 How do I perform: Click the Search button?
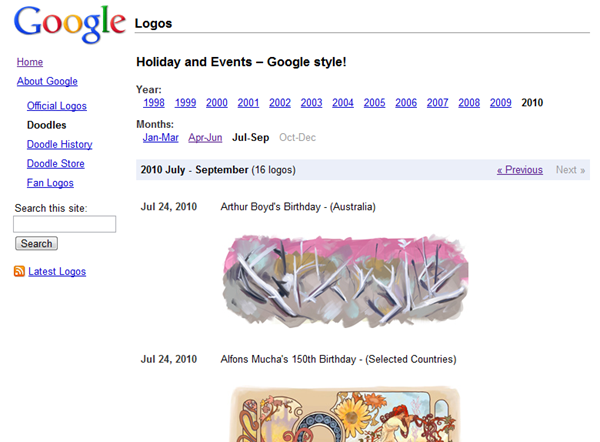point(37,243)
